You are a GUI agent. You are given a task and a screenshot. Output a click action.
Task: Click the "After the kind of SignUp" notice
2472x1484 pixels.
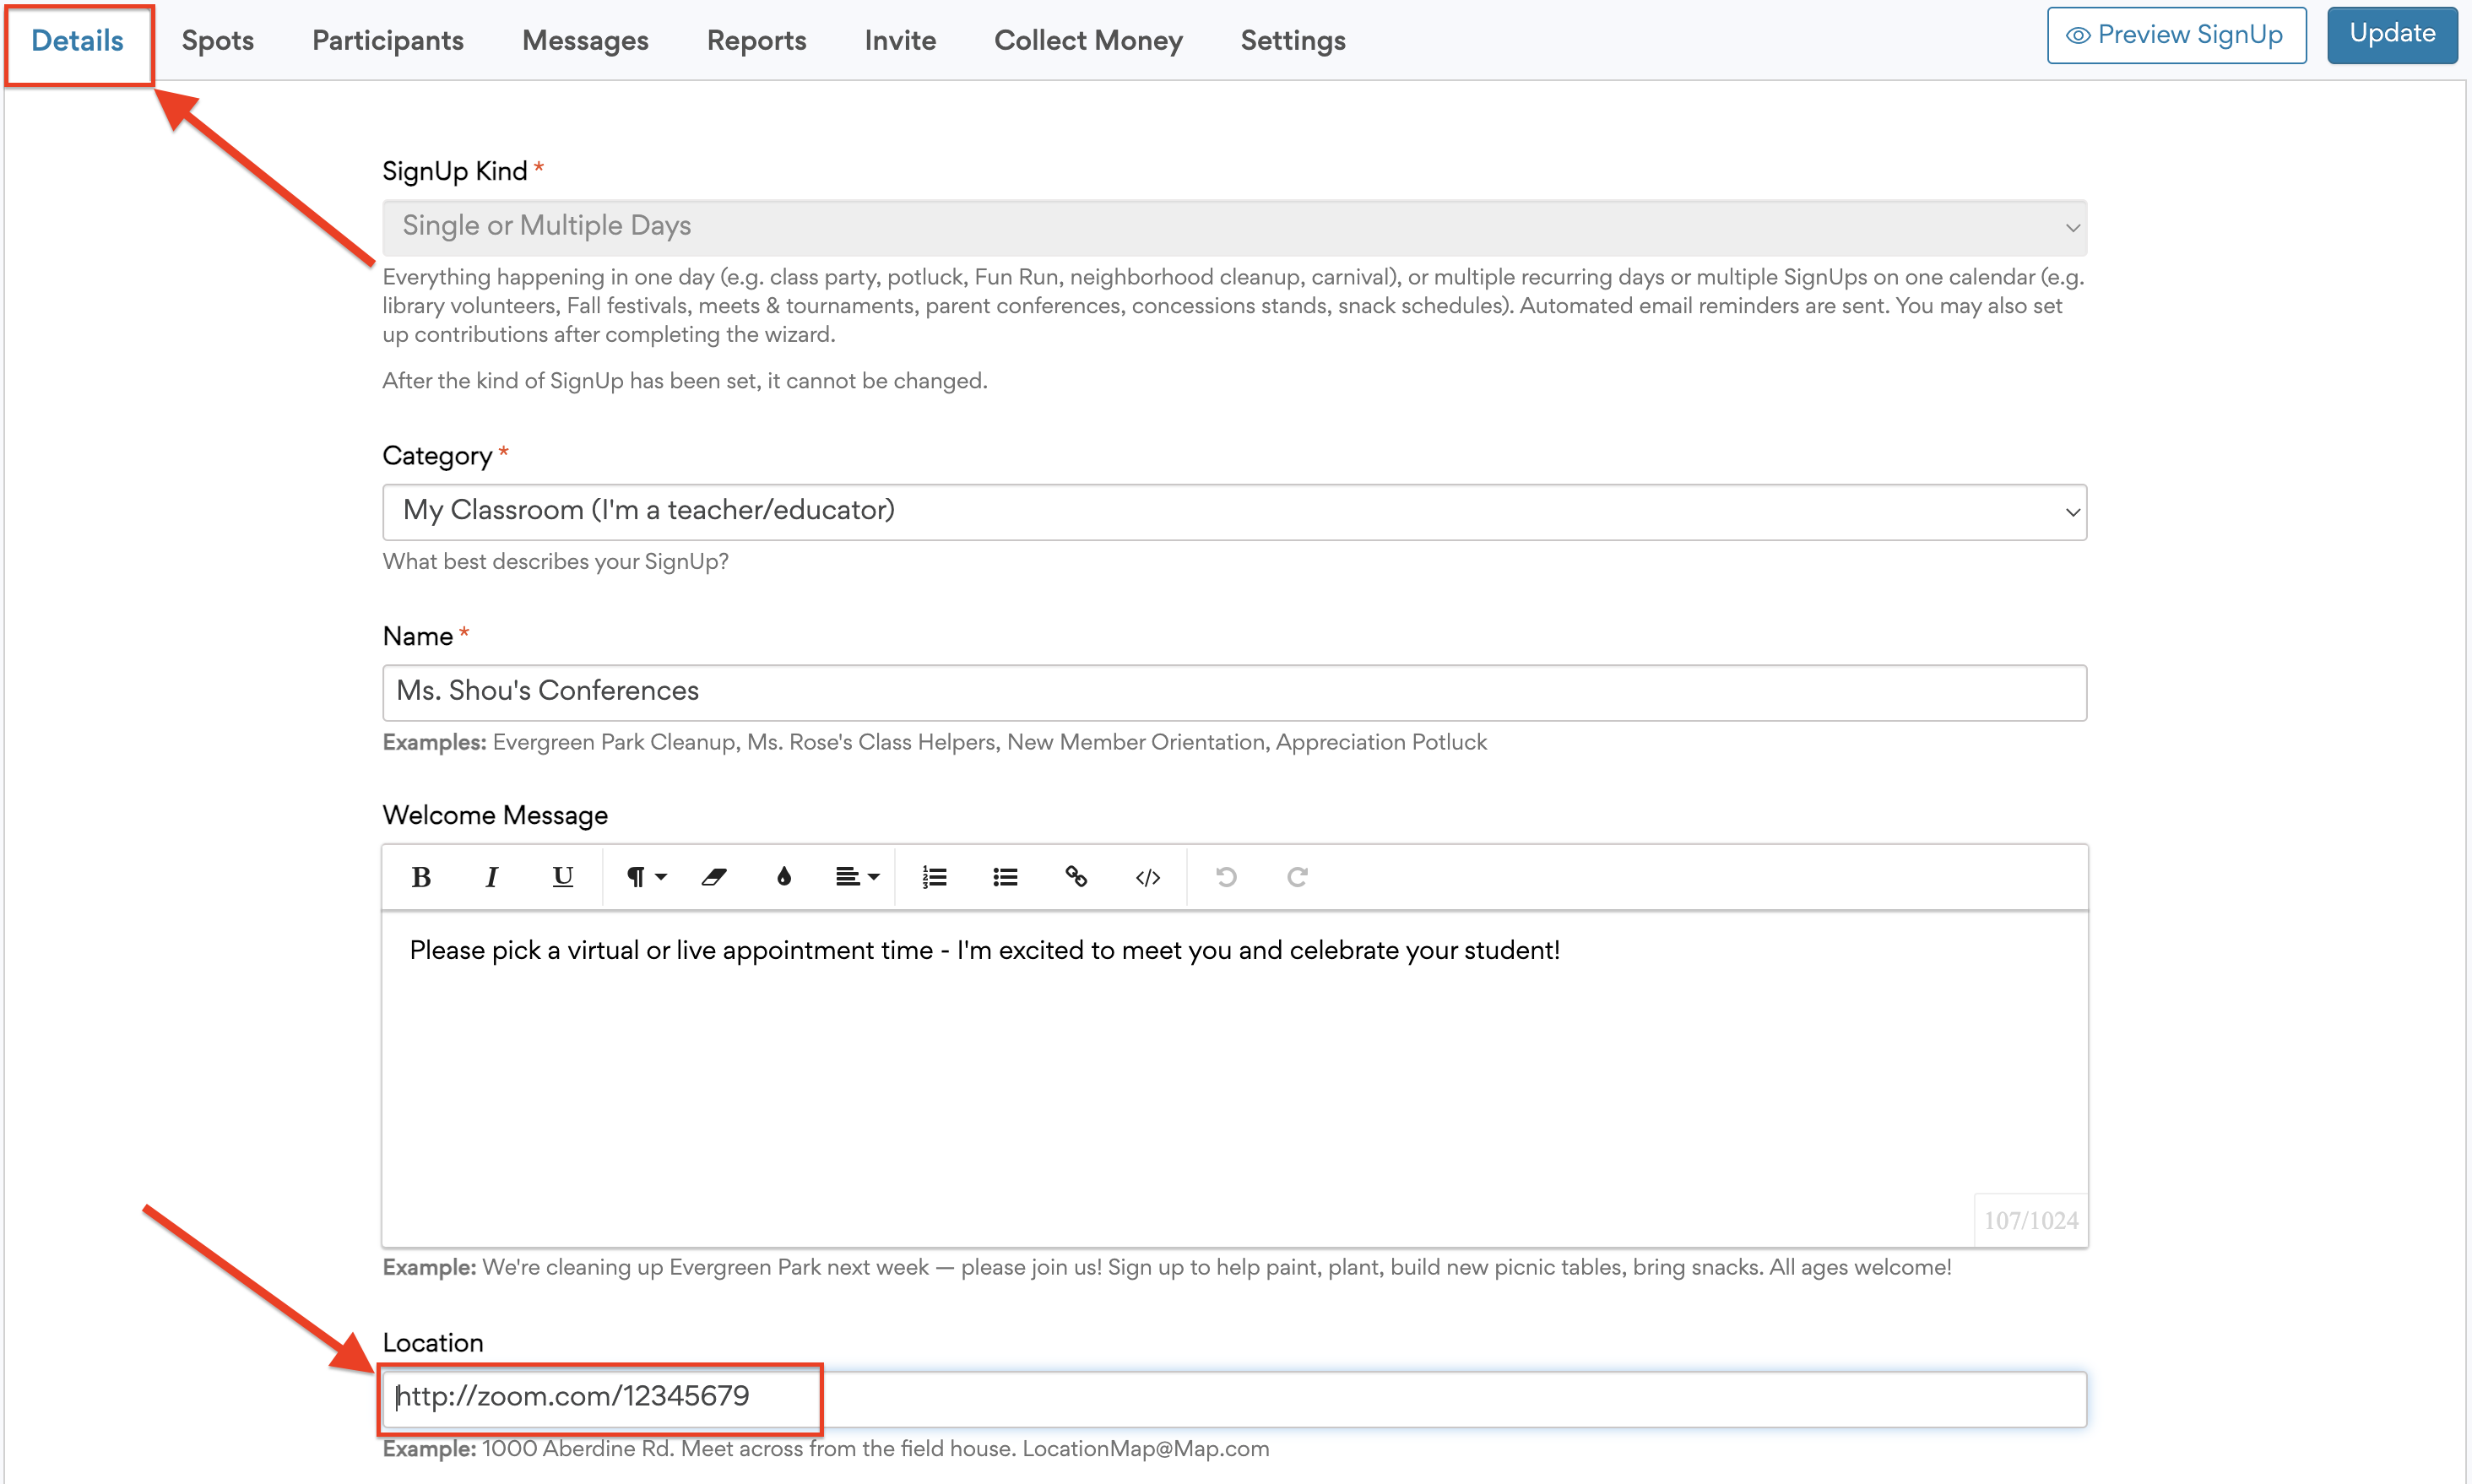click(685, 381)
